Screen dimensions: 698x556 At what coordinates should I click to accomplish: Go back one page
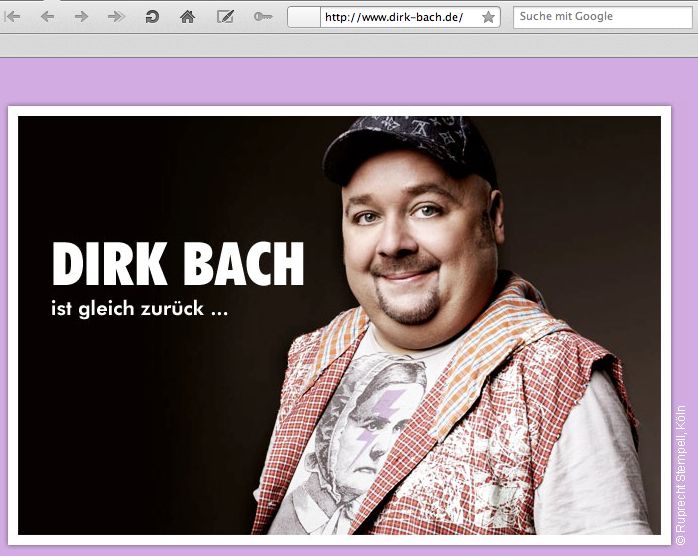point(47,17)
